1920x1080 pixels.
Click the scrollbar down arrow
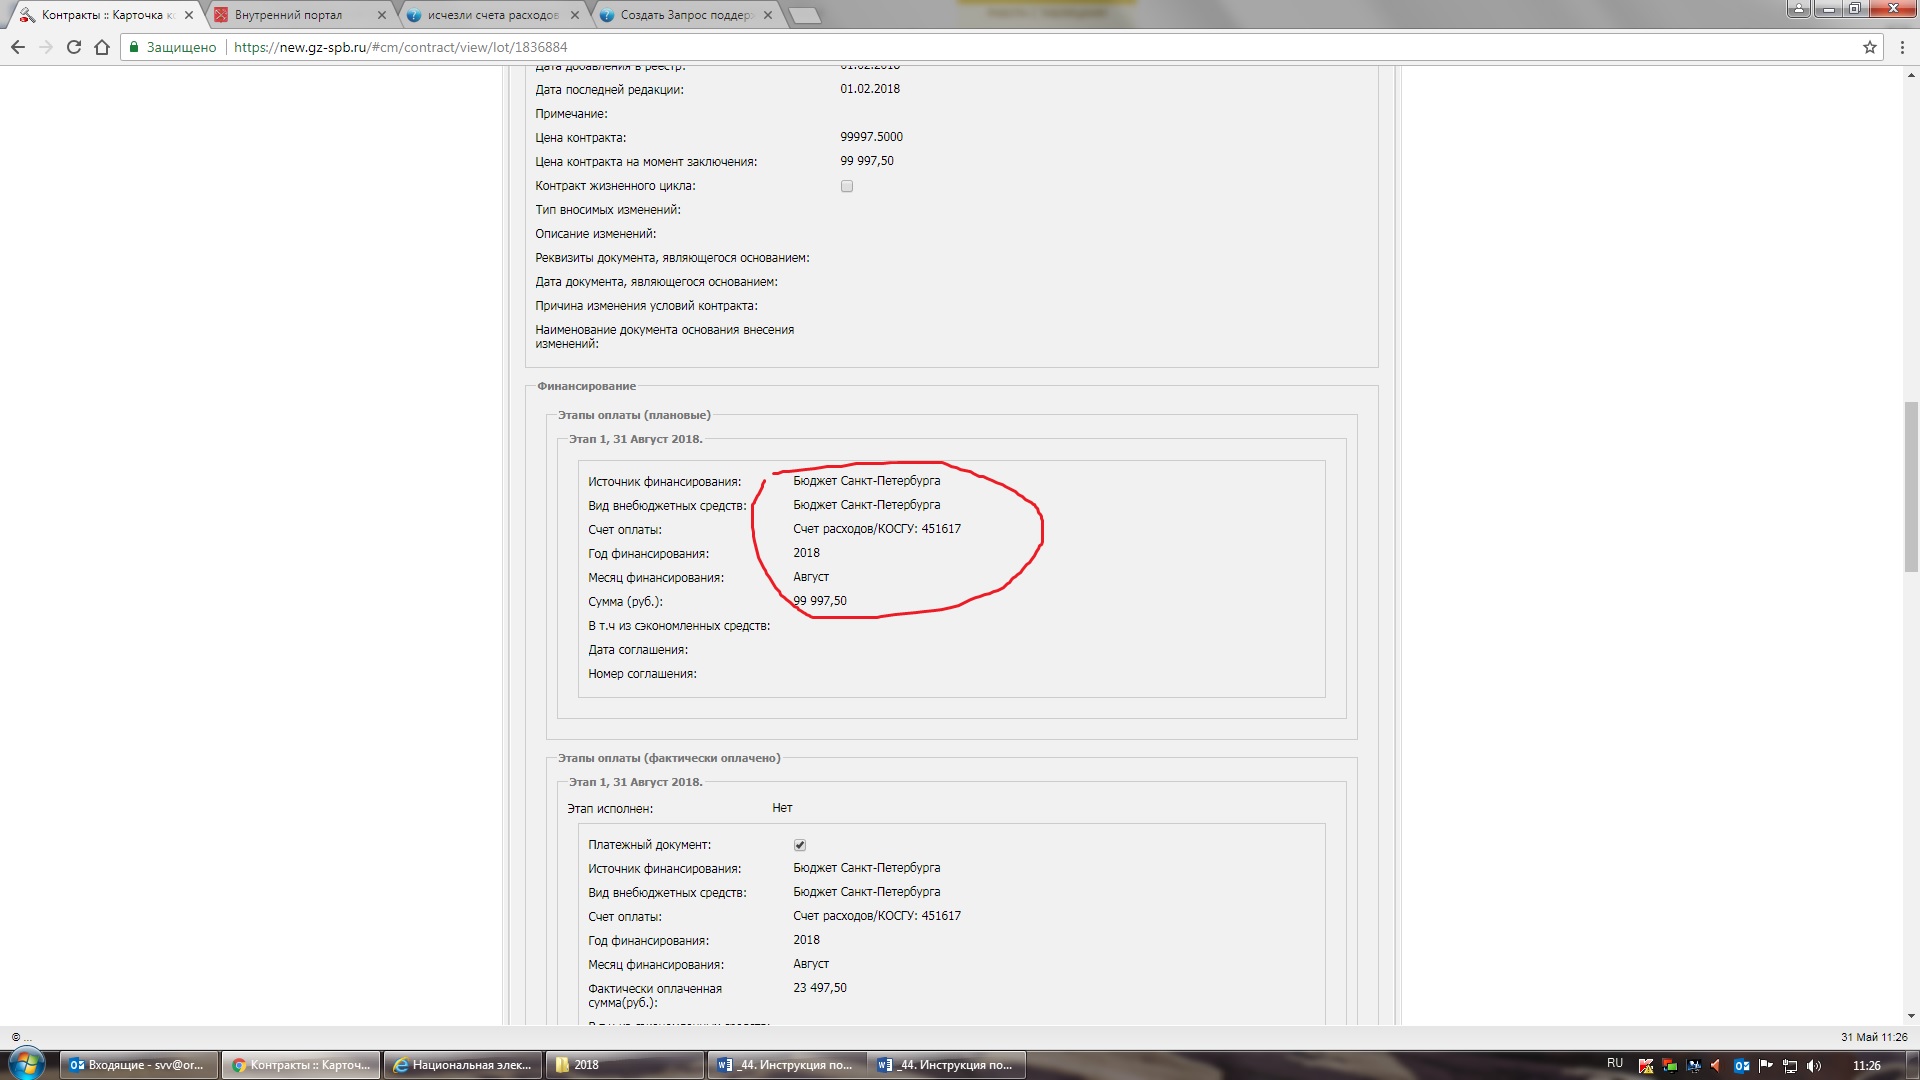[1911, 1016]
